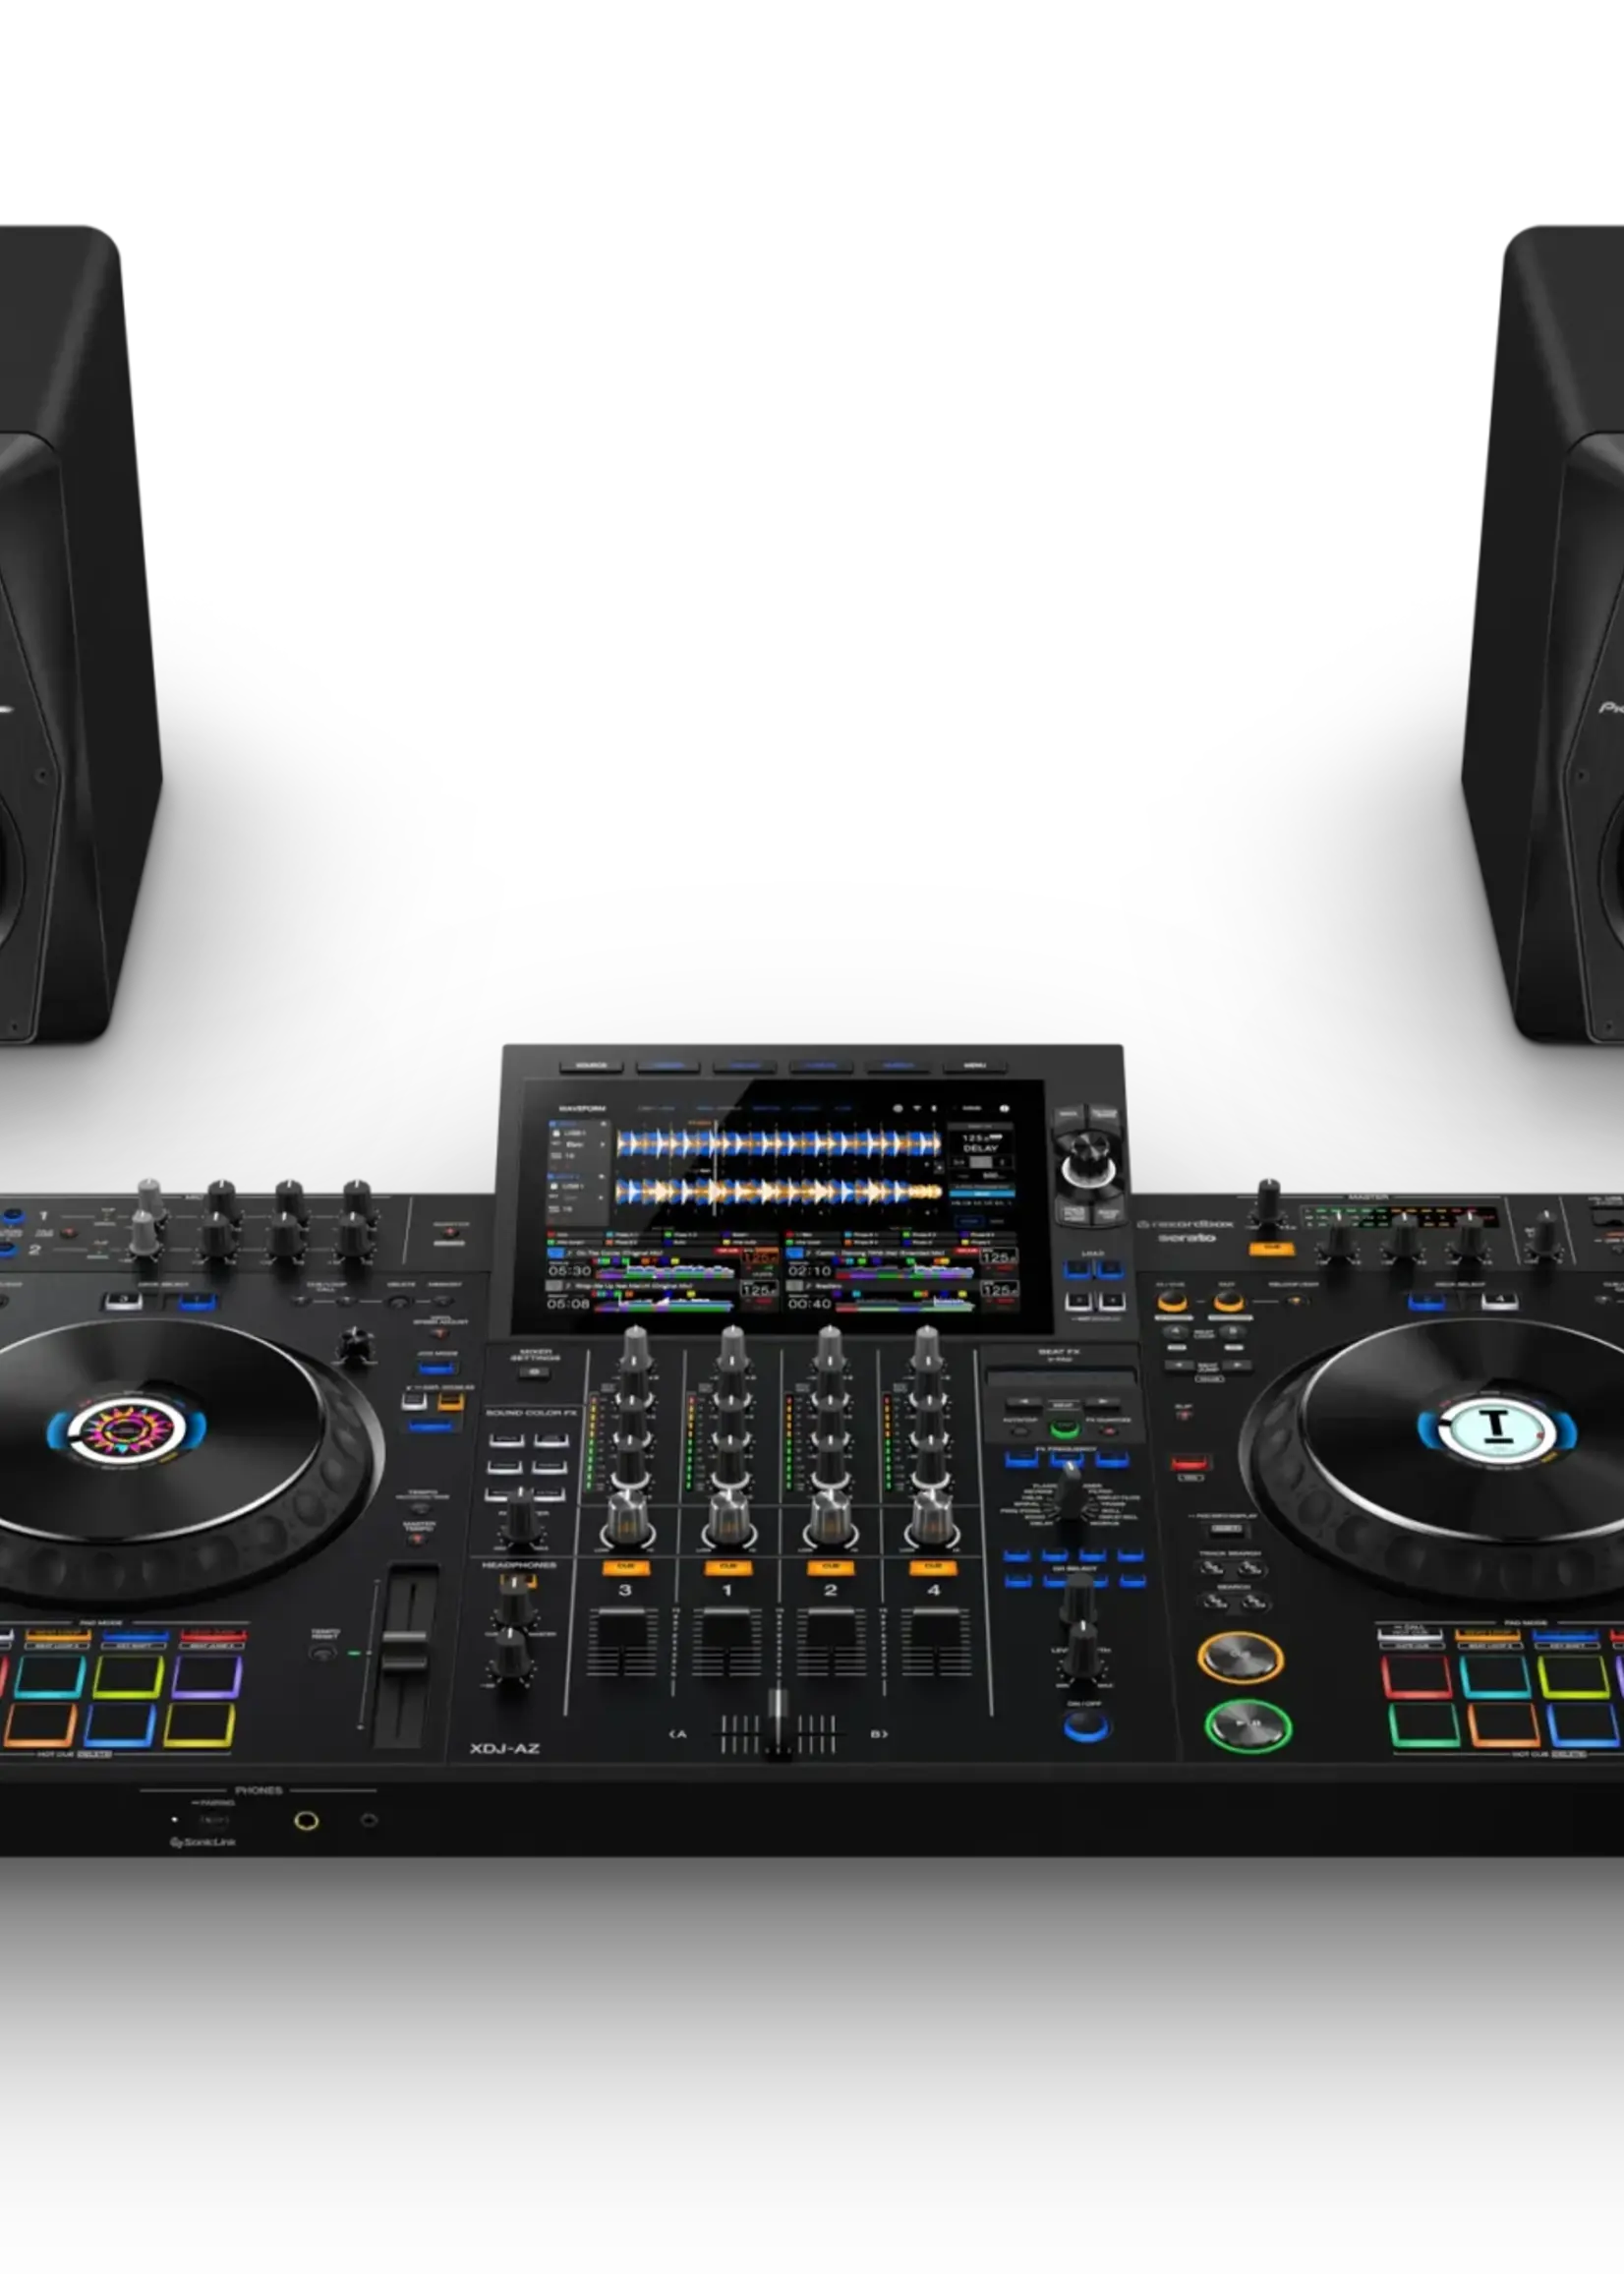This screenshot has width=1624, height=2274.
Task: Tap the red button left of right jog
Action: point(1190,1463)
